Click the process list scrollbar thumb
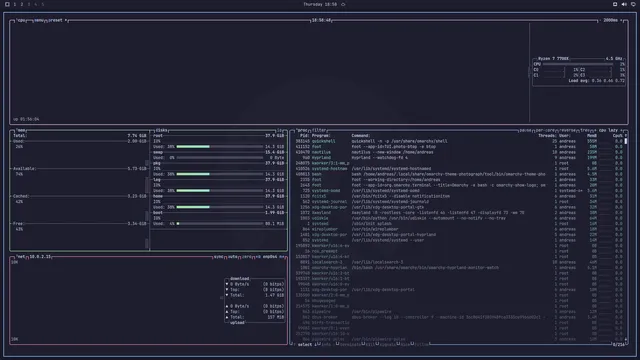The height and width of the screenshot is (360, 640). click(x=626, y=141)
